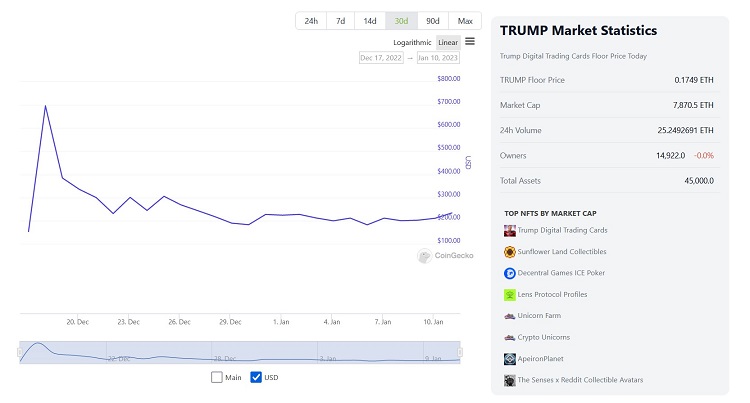Click the TRUMP Floor Price label

point(532,80)
